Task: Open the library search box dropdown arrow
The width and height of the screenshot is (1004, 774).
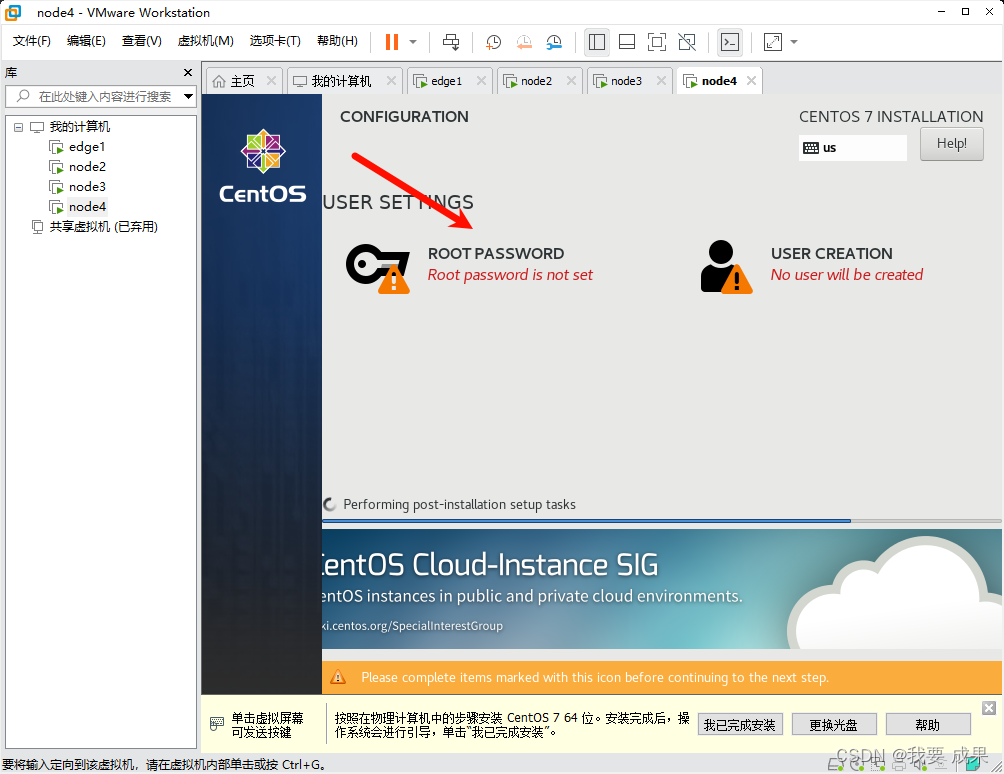Action: (188, 97)
